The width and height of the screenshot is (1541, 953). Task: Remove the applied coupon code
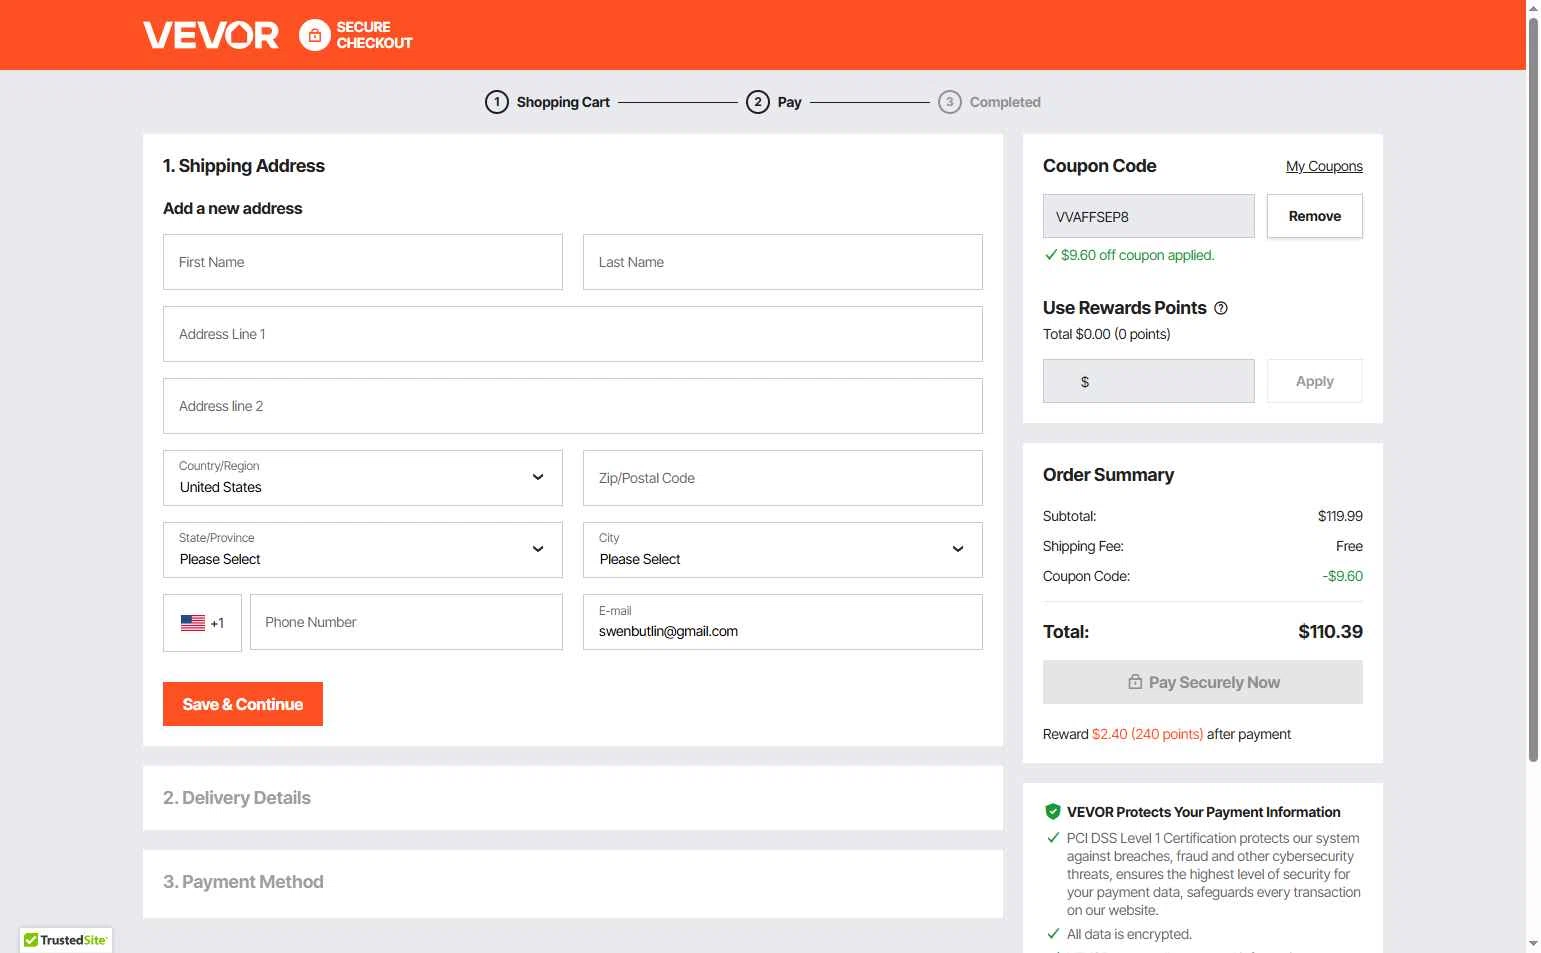1315,216
